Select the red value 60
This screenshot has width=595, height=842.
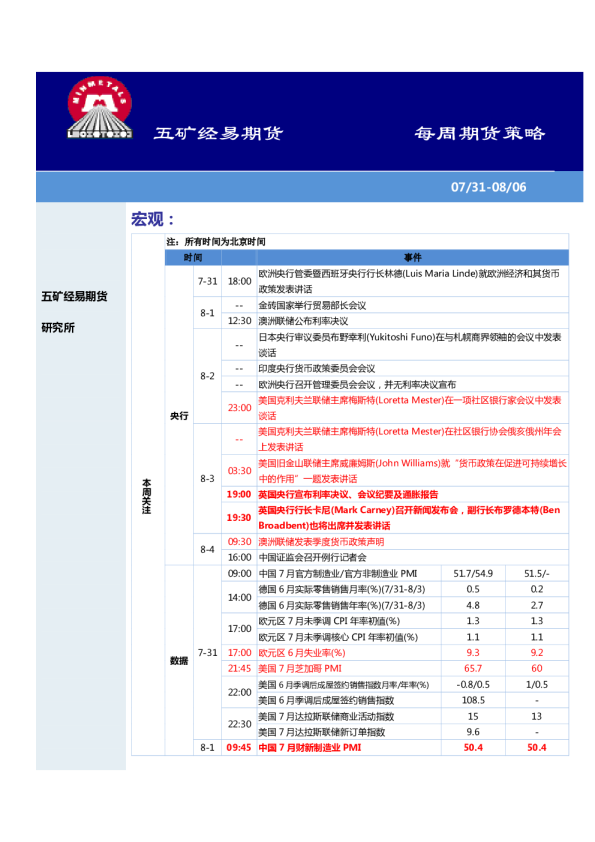pos(536,669)
